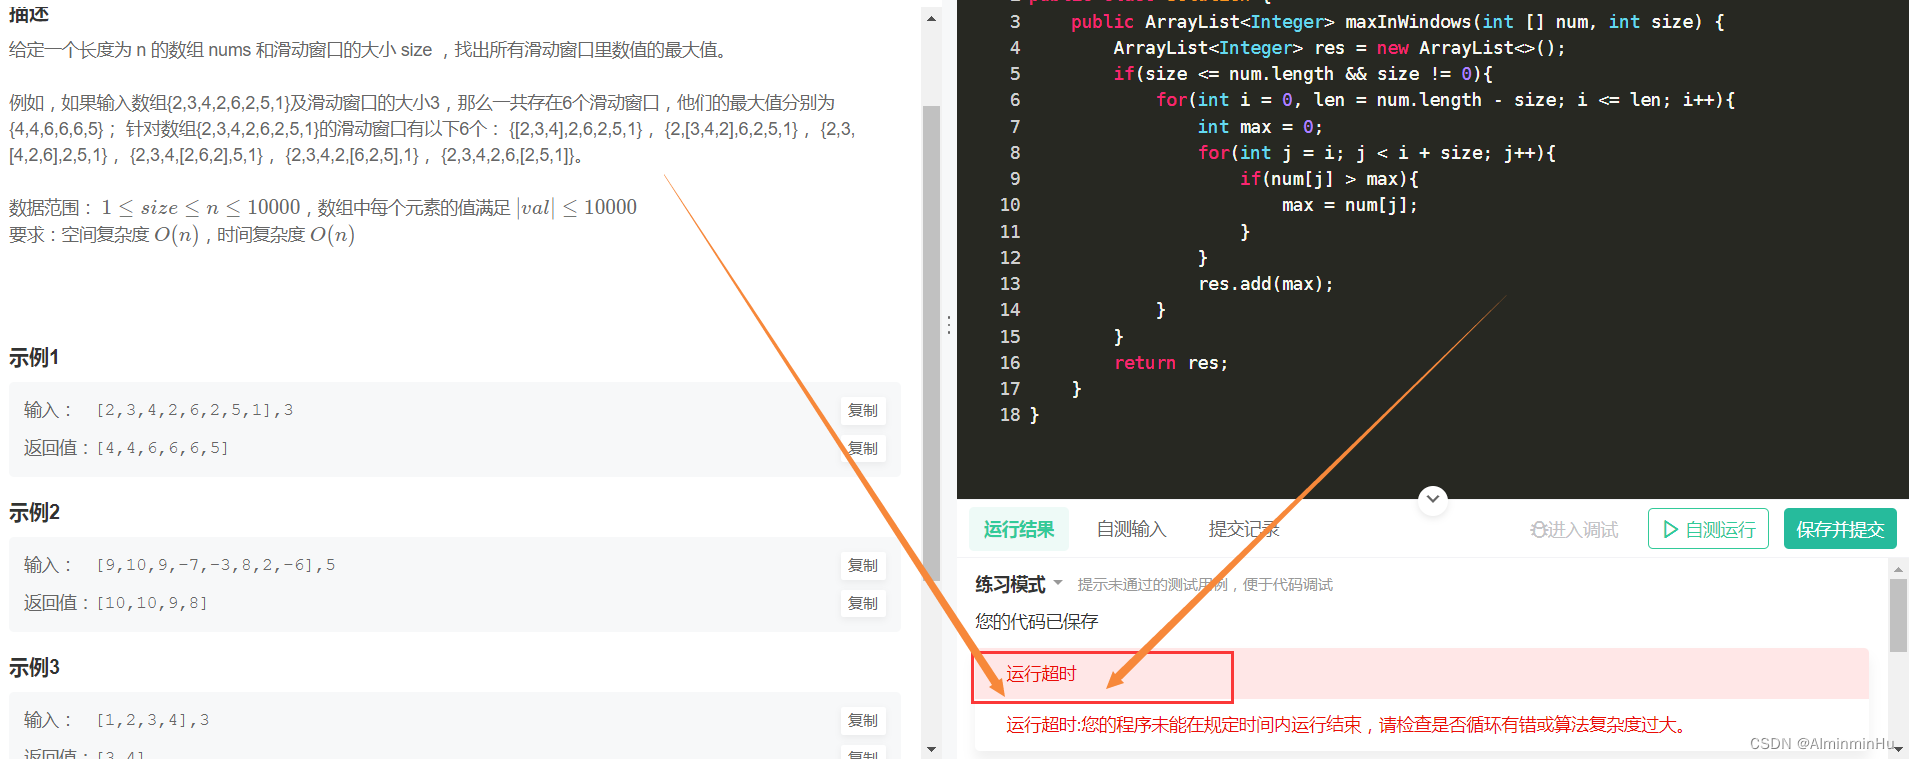Click the description panel scrollbar thumb

[931, 343]
